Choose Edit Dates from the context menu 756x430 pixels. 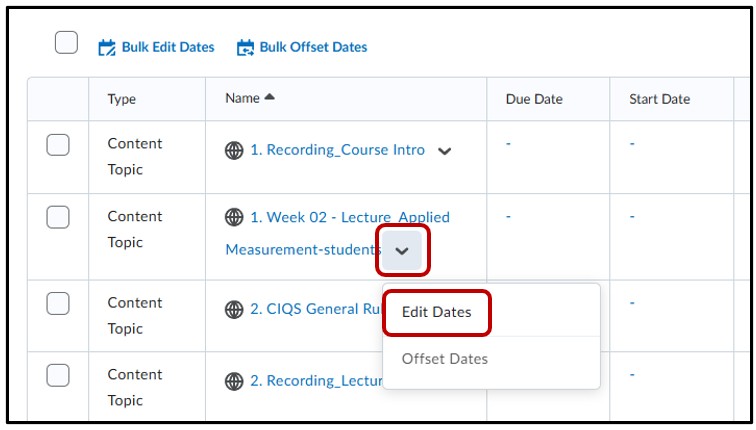point(436,312)
